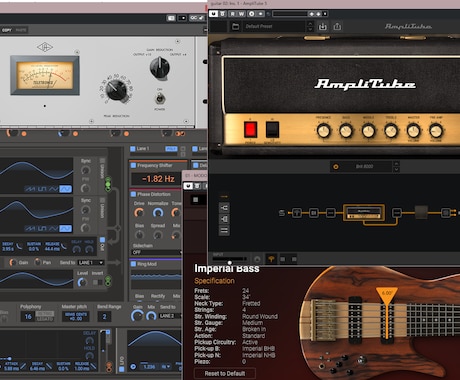460x380 pixels.
Task: Save preset using AmpliTube download-arrow icon
Action: [322, 26]
